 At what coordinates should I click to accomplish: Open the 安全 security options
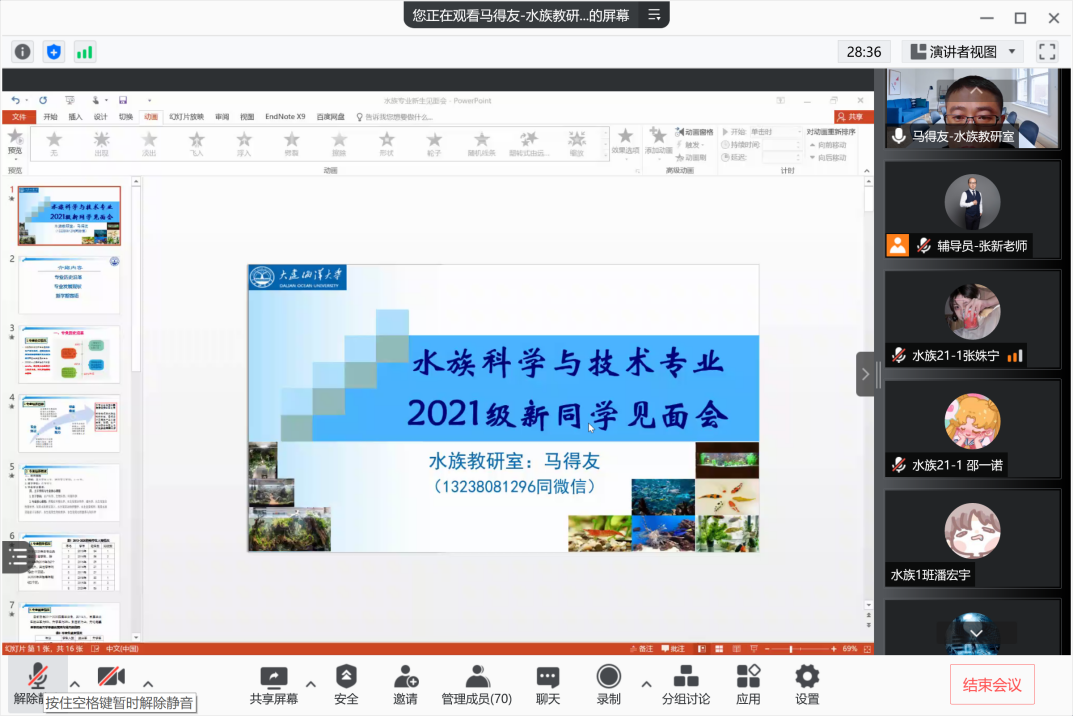[x=346, y=684]
